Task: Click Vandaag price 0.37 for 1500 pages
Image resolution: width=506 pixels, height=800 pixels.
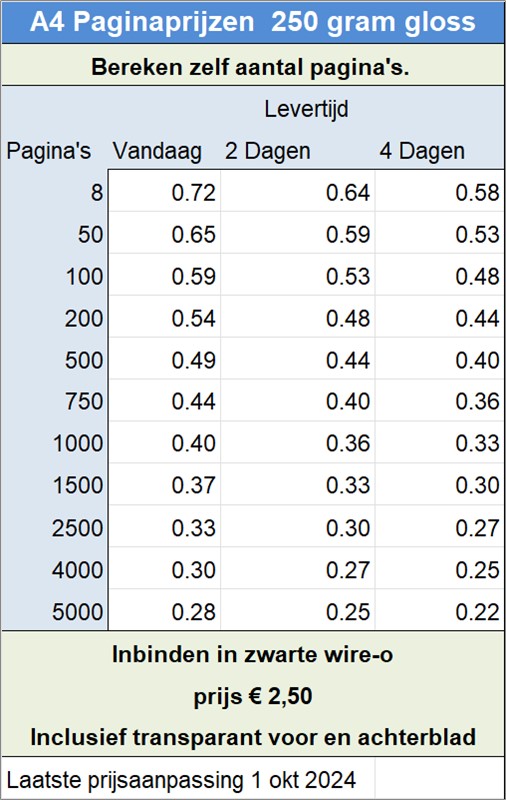Action: (x=165, y=485)
